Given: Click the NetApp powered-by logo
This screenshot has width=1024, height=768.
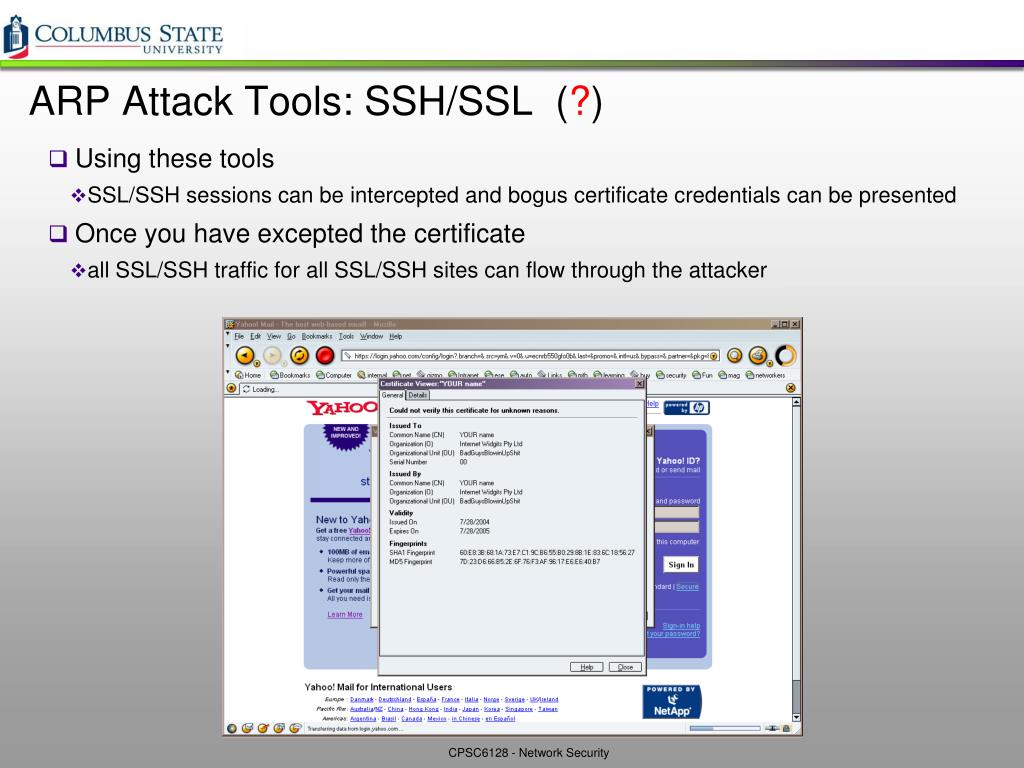Looking at the screenshot, I should pyautogui.click(x=672, y=701).
